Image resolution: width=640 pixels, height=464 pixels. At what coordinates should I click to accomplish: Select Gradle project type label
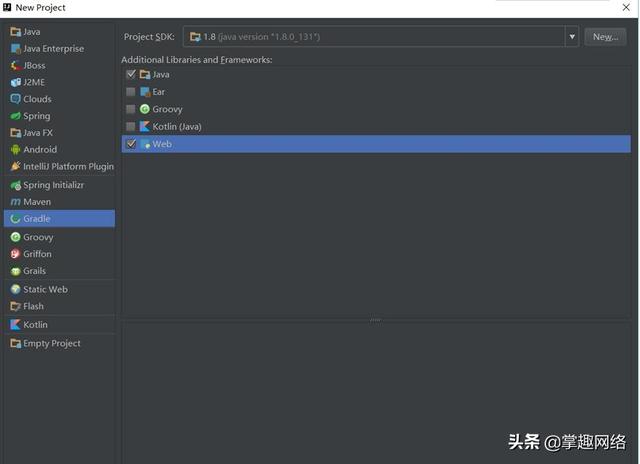click(37, 218)
